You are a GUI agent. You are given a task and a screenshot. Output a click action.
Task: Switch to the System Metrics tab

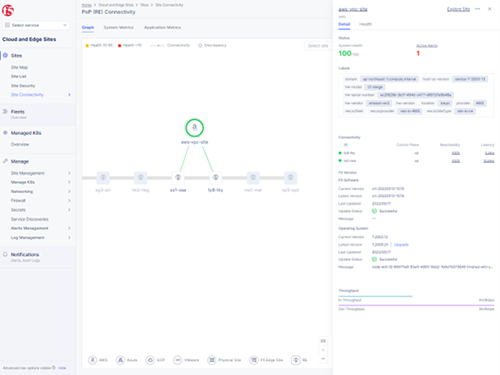pos(118,27)
